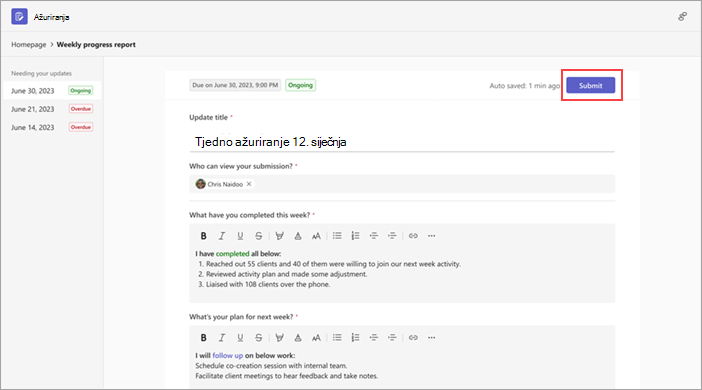The height and width of the screenshot is (390, 702).
Task: Open font size in completed-this-week editor
Action: (316, 236)
